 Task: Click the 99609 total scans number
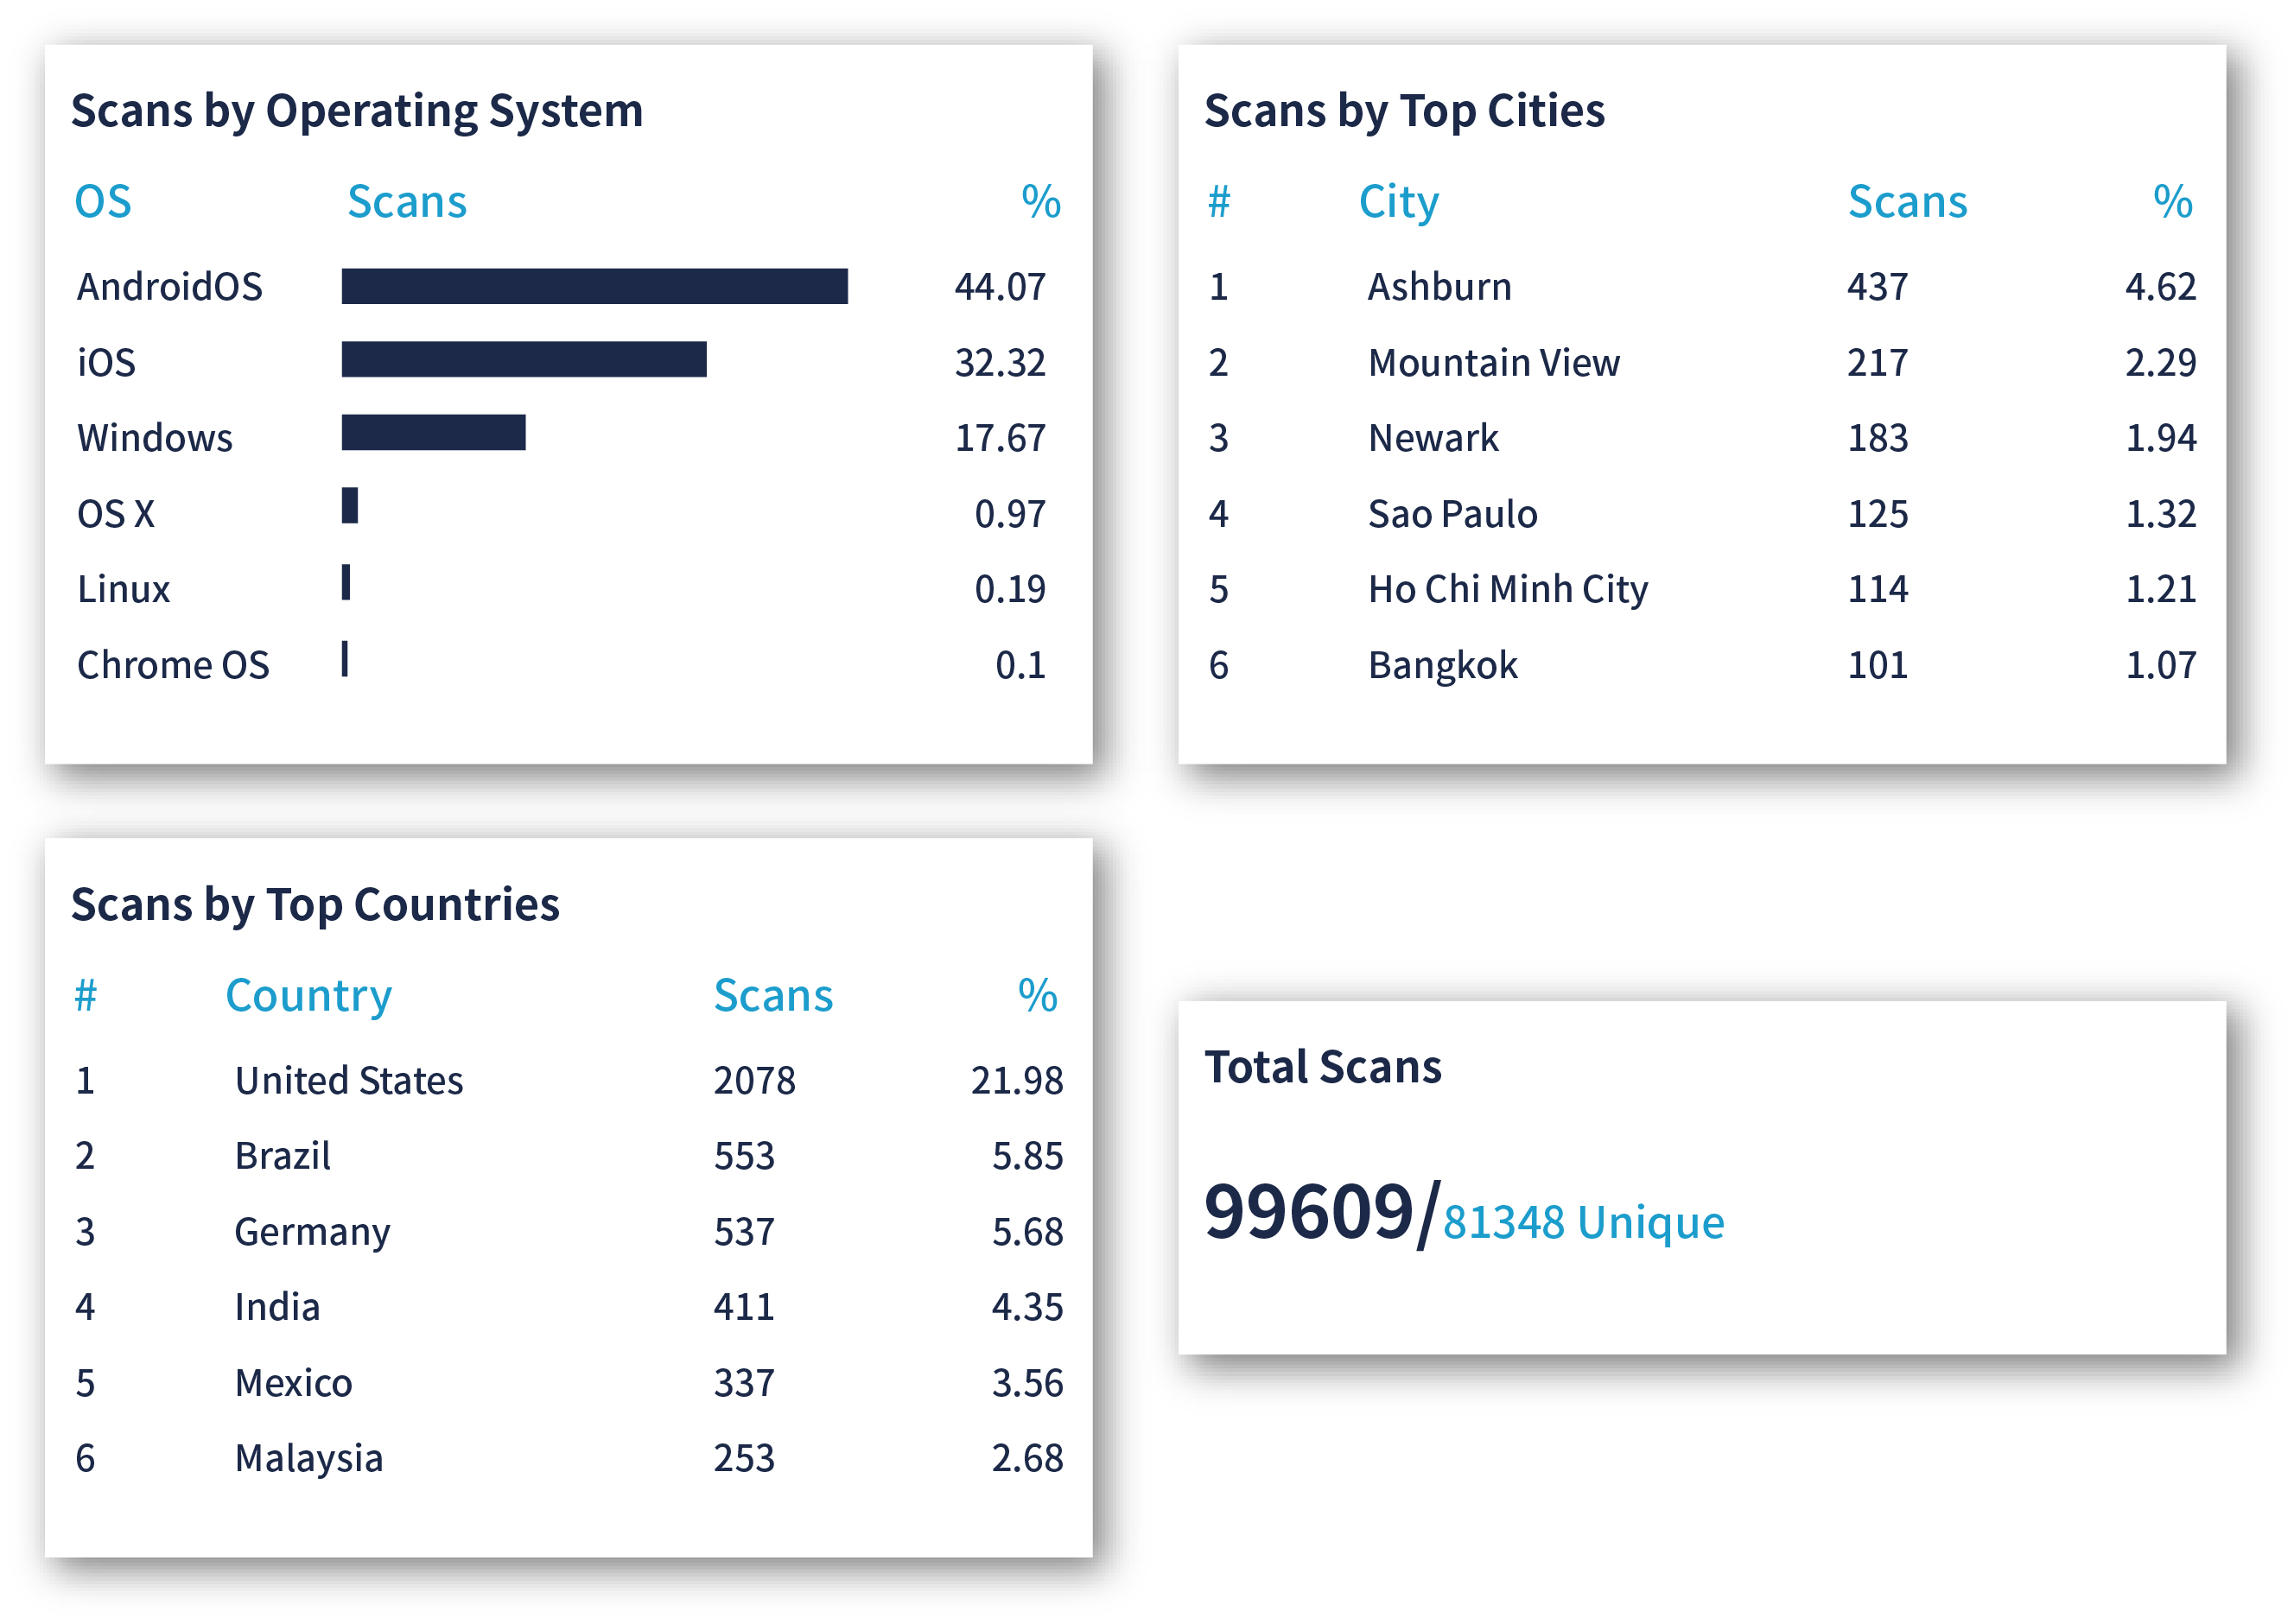click(x=1308, y=1212)
